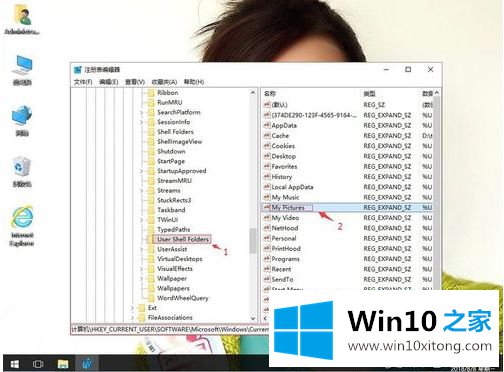Screen dimensions: 504x372
Task: Click the 类型 column header
Action: click(369, 94)
